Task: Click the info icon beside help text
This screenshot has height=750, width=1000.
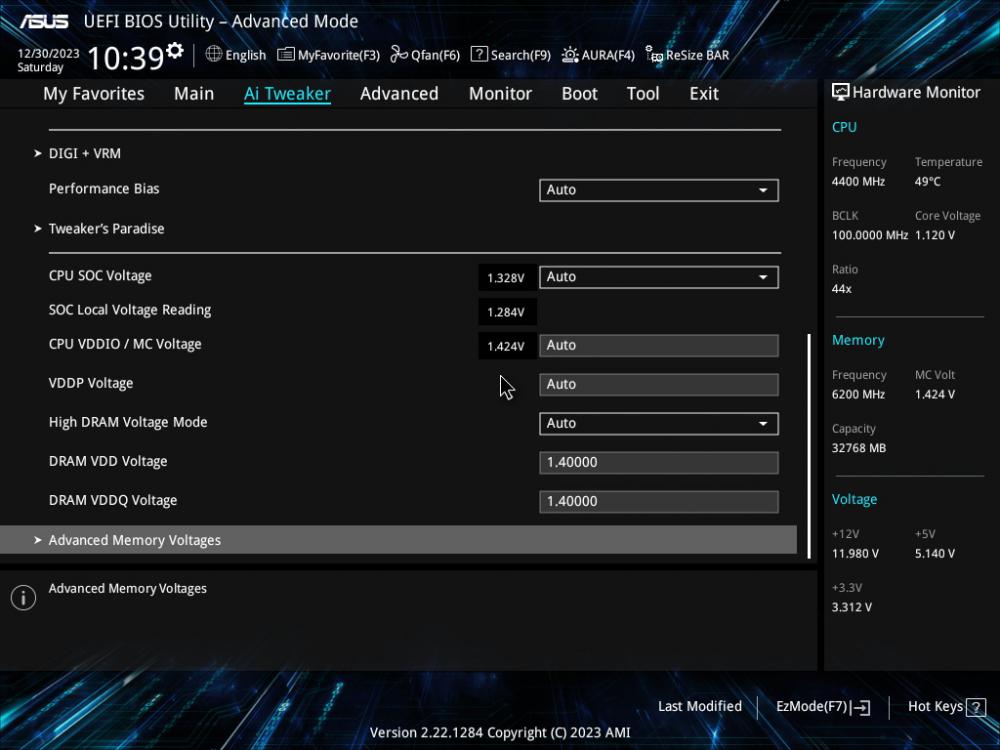Action: [x=24, y=598]
